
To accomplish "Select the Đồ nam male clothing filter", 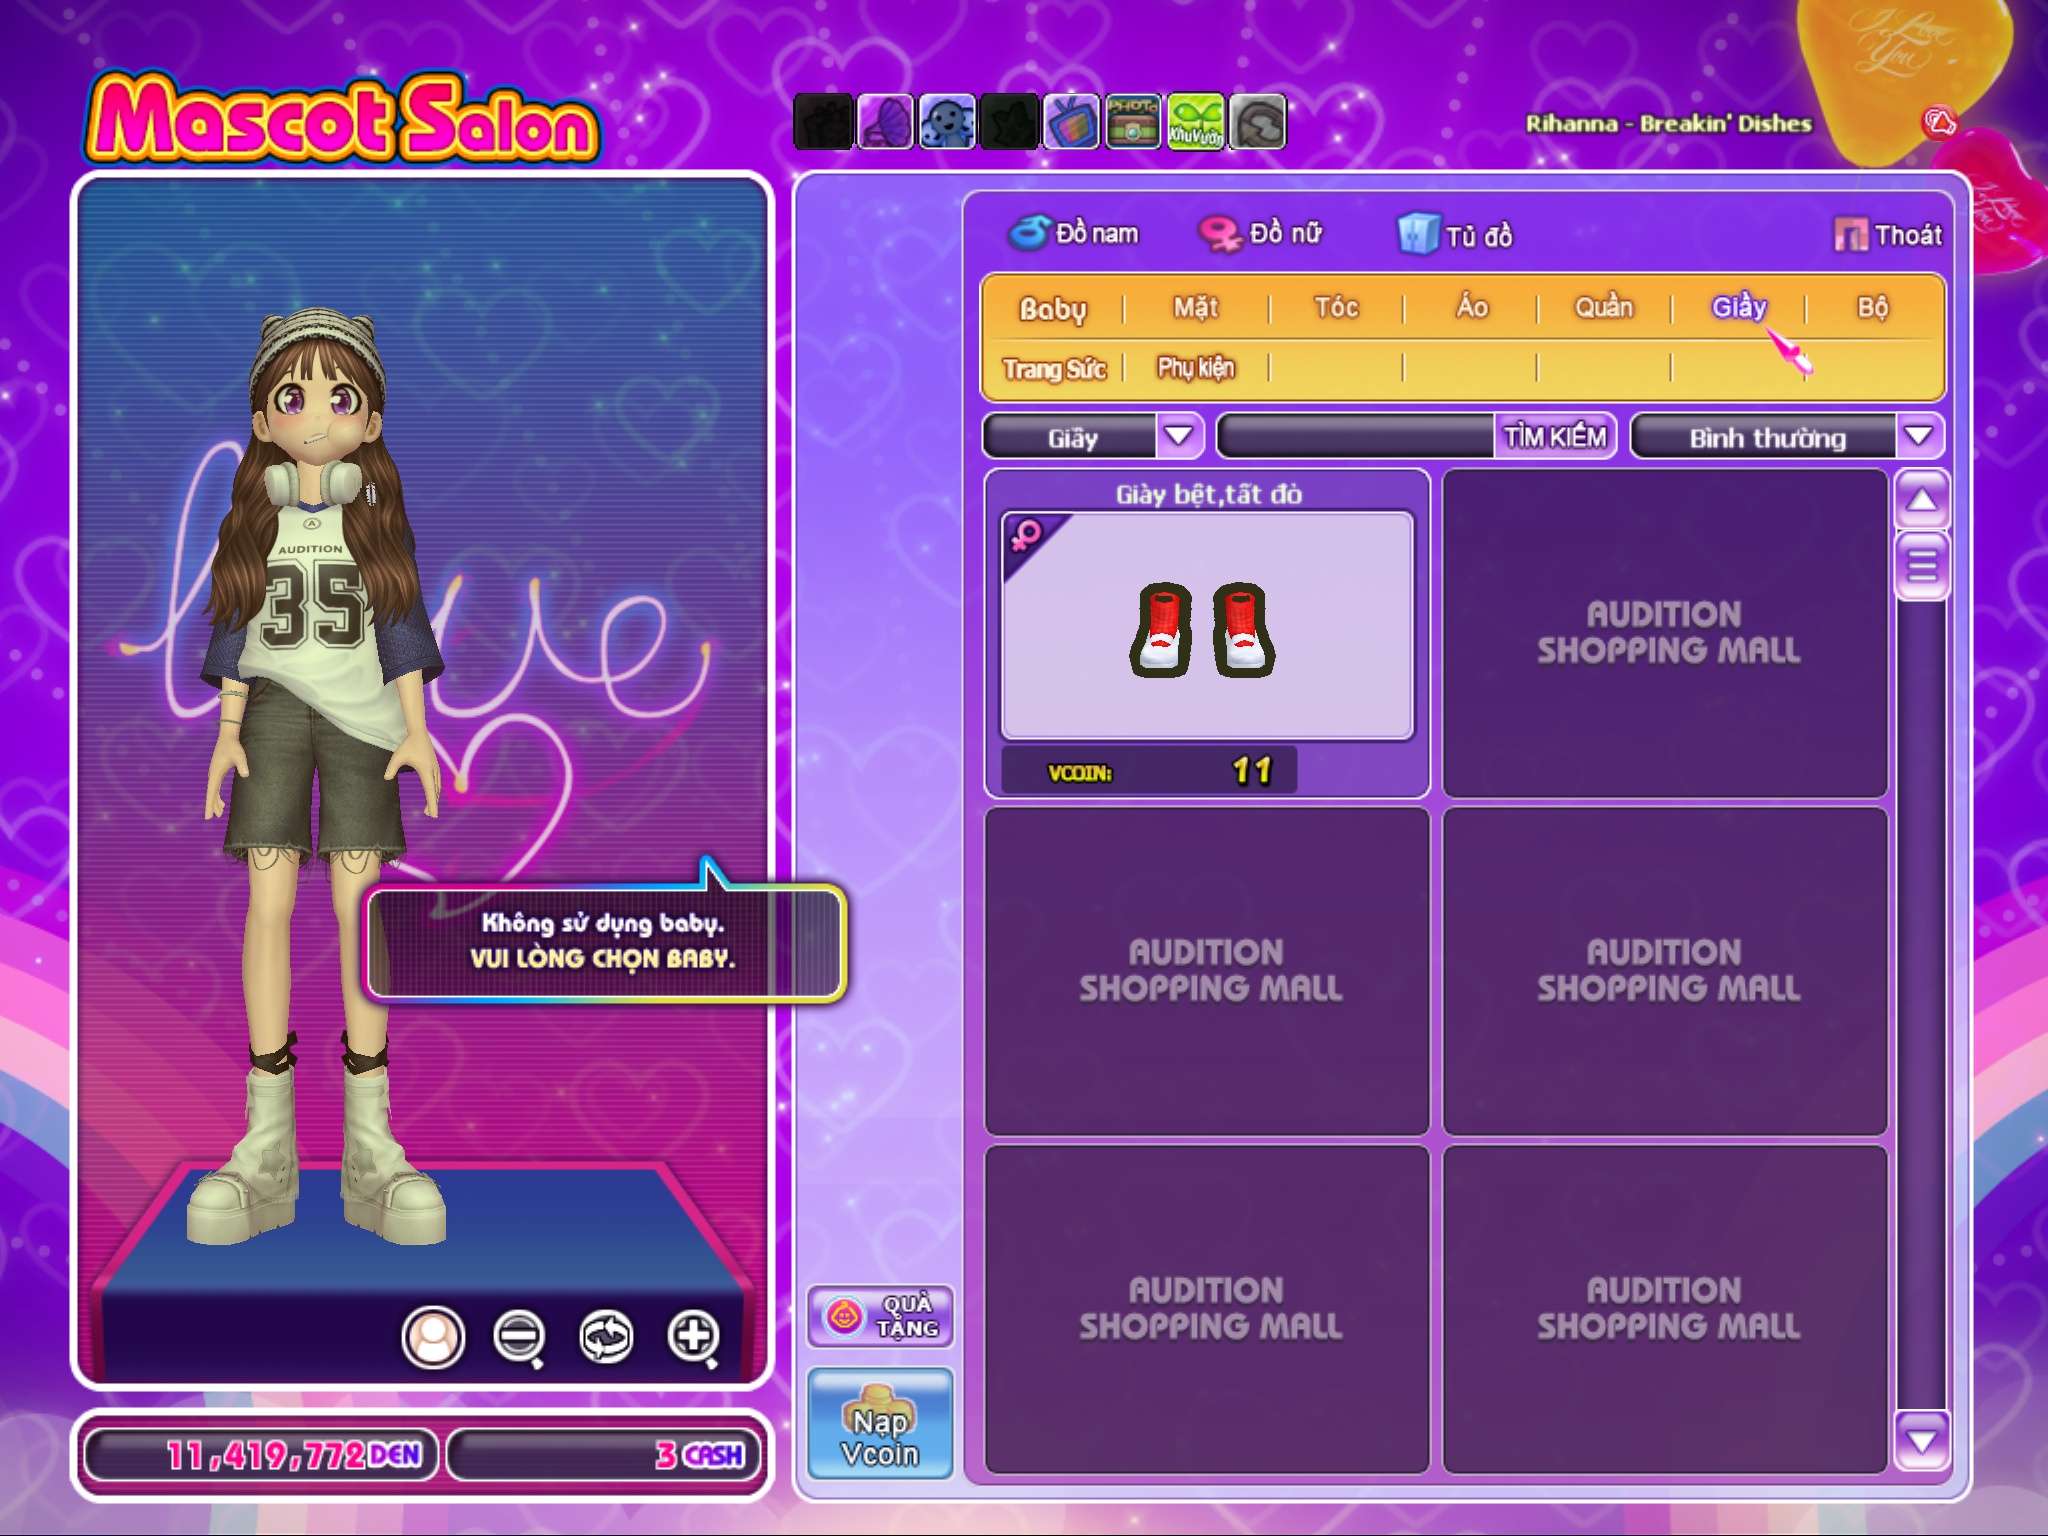I will (1073, 233).
